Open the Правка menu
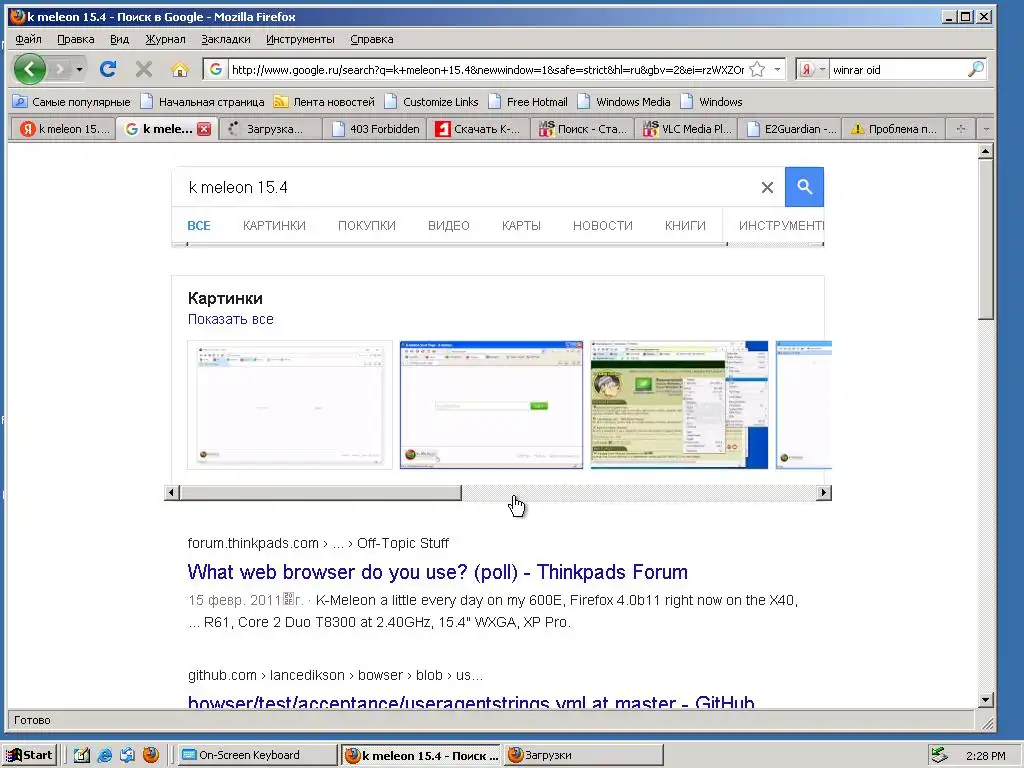 [76, 39]
